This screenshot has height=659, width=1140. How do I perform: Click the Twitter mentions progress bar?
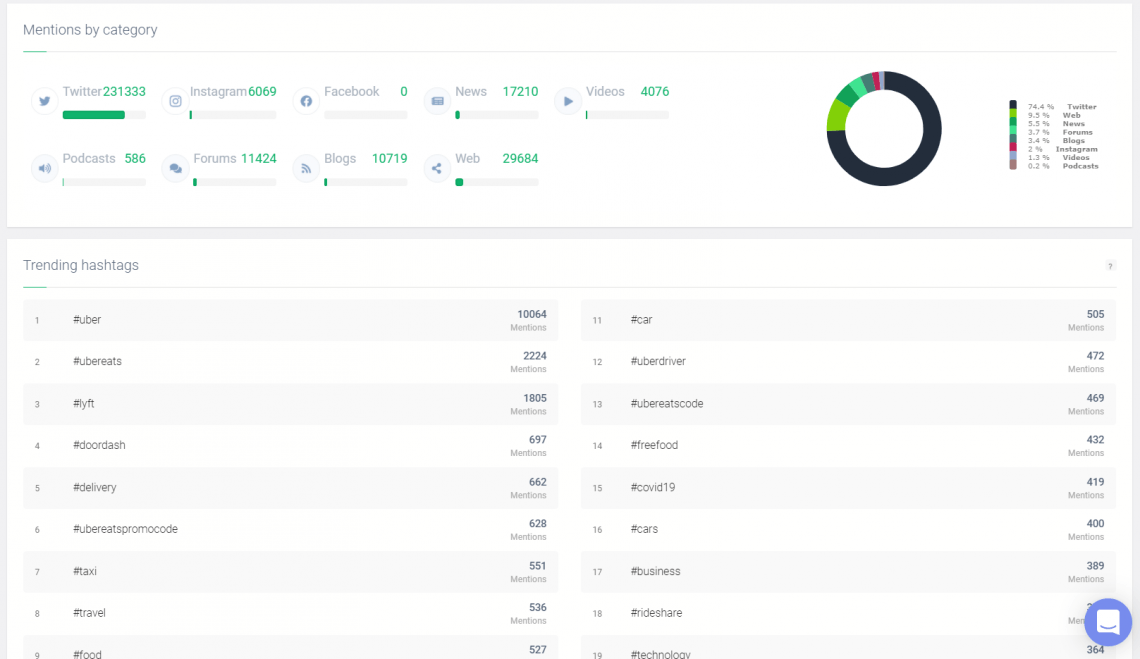(x=104, y=115)
